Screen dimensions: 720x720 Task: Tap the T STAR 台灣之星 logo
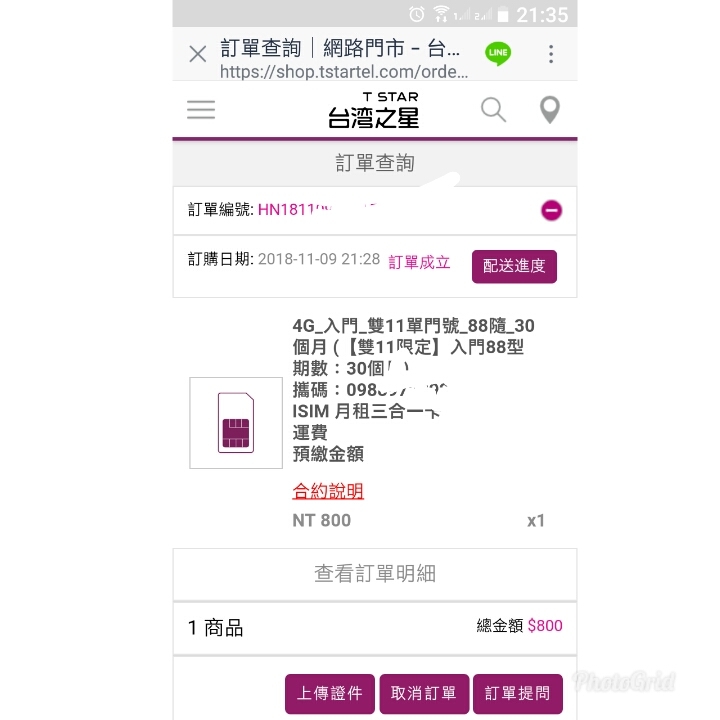click(x=374, y=110)
